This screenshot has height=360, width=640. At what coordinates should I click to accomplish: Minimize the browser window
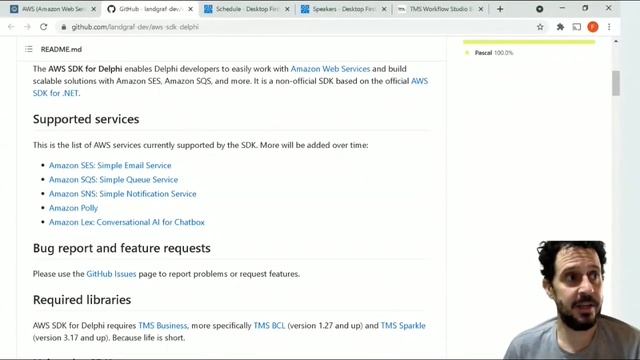point(562,8)
